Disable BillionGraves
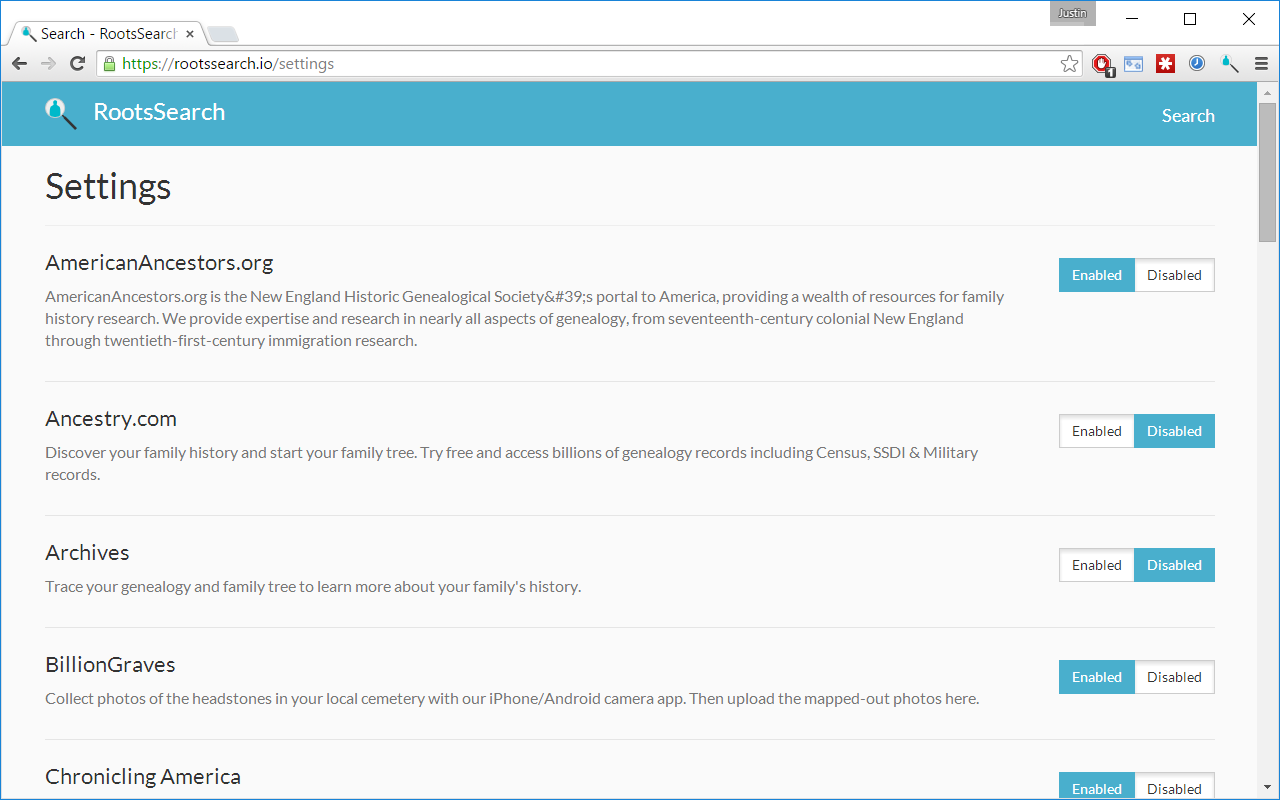This screenshot has height=800, width=1280. 1174,677
